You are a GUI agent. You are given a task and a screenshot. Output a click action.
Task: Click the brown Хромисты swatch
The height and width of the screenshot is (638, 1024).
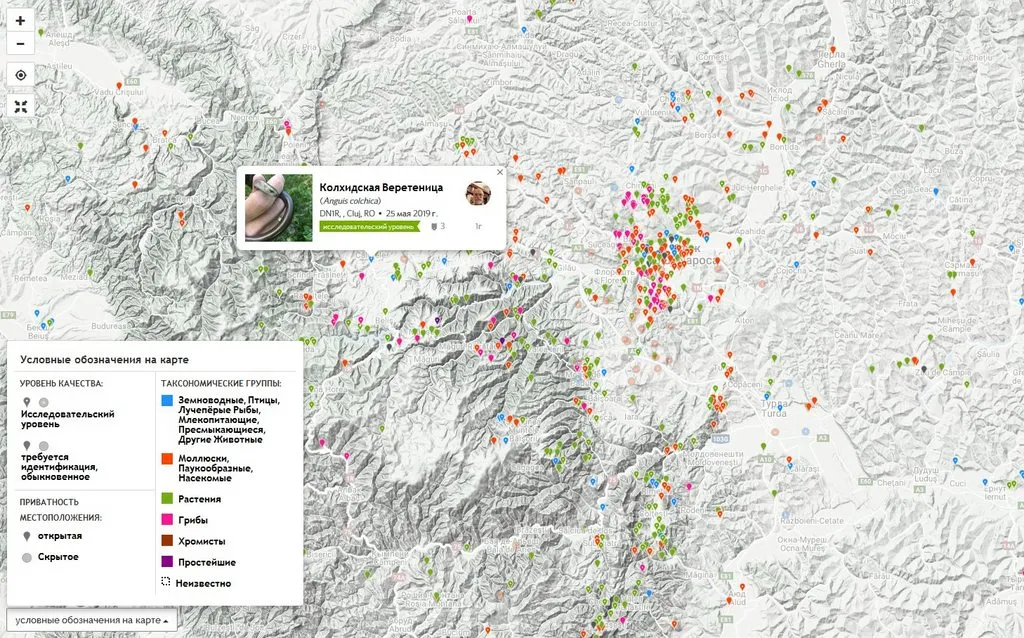(x=167, y=541)
